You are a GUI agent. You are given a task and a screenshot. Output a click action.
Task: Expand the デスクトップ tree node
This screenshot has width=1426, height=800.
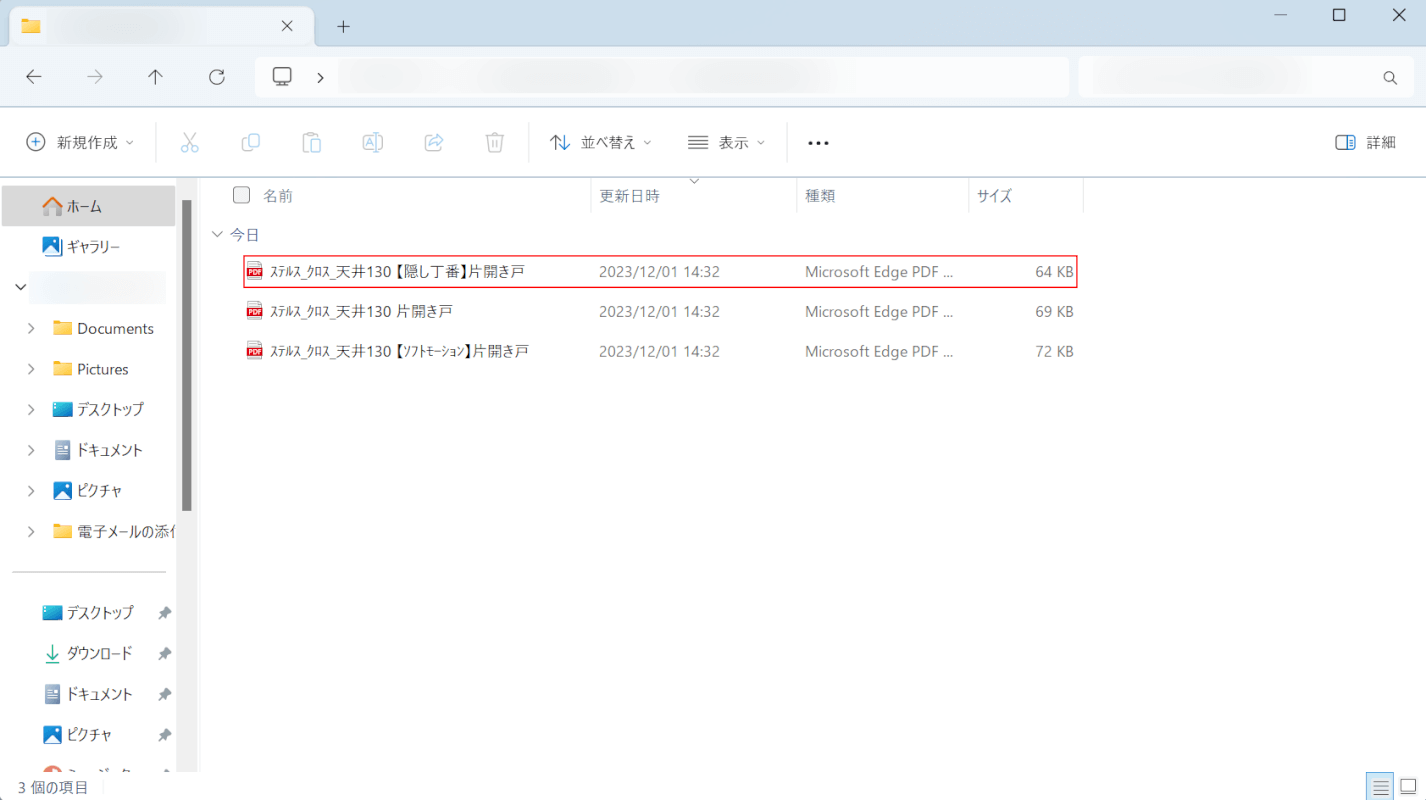point(31,409)
